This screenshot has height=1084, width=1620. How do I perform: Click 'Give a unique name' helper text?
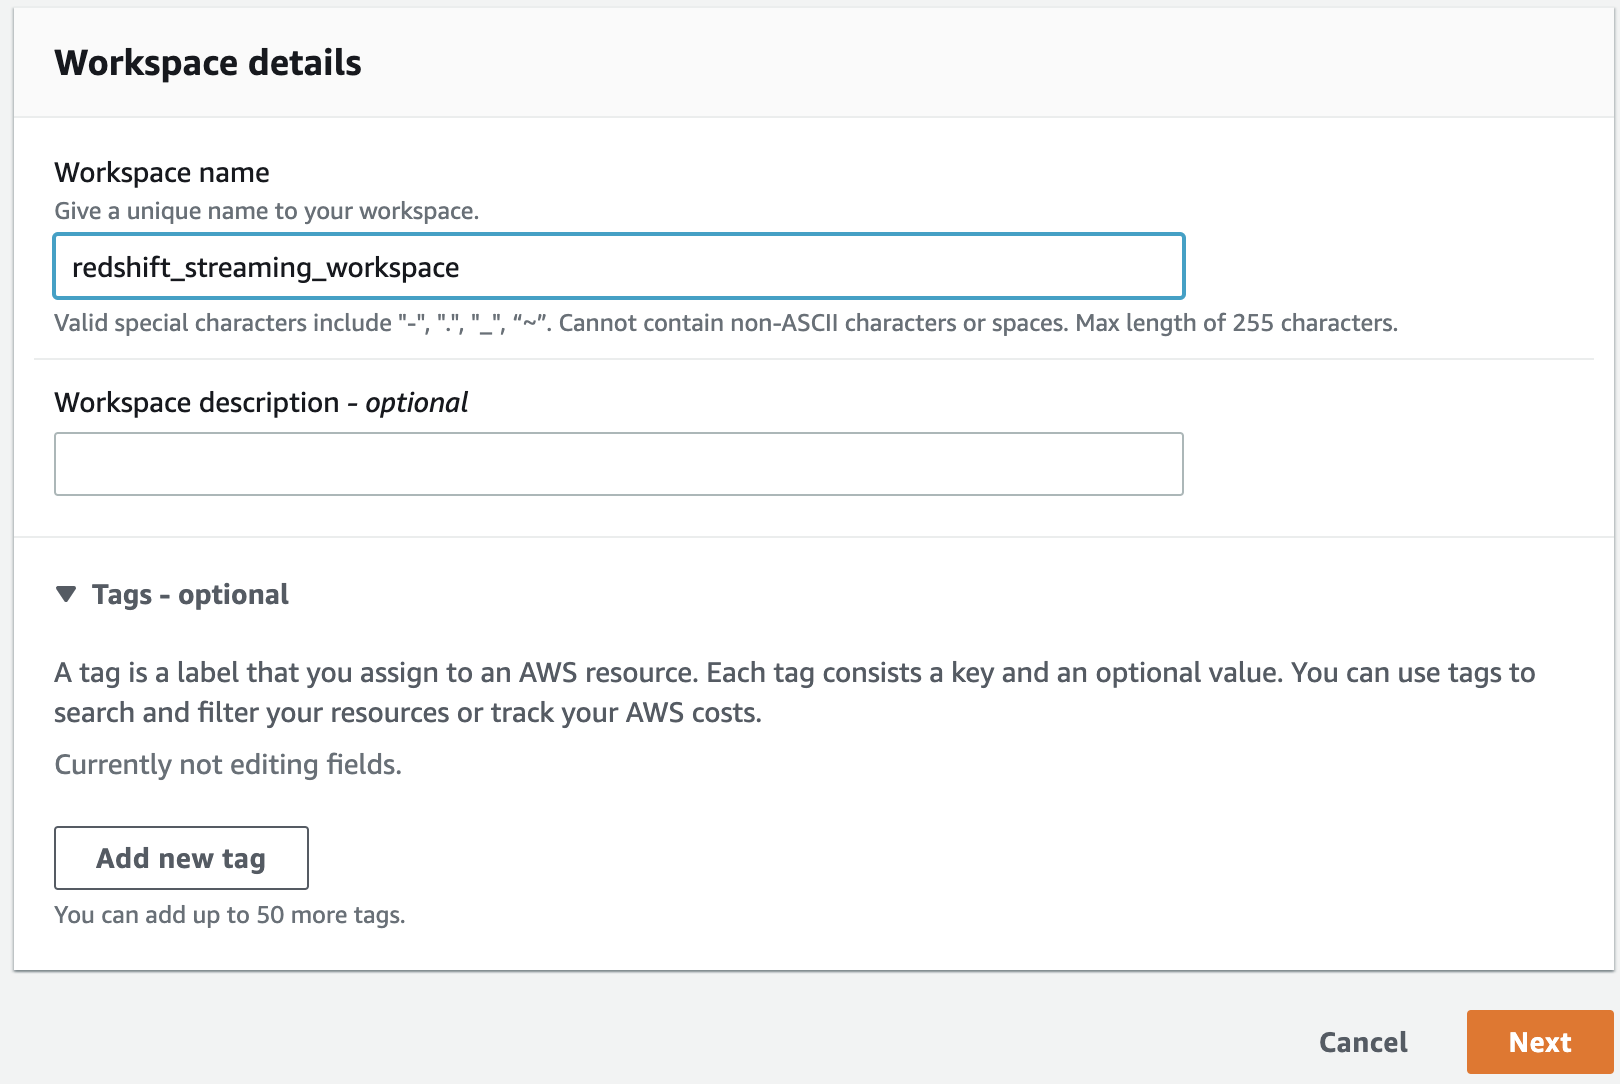point(267,211)
